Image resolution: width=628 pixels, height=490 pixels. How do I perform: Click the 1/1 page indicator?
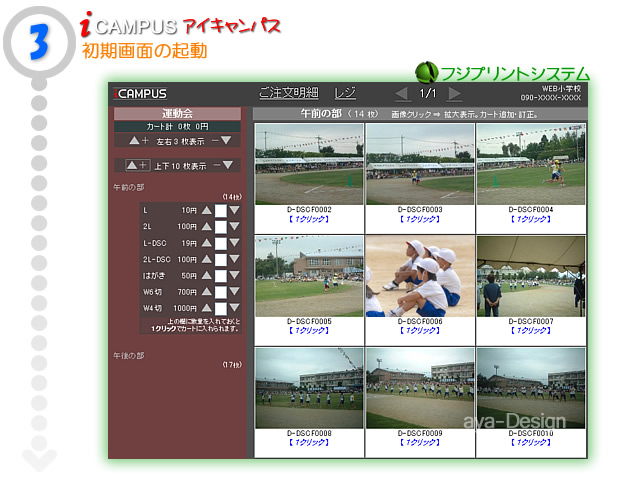coord(428,93)
